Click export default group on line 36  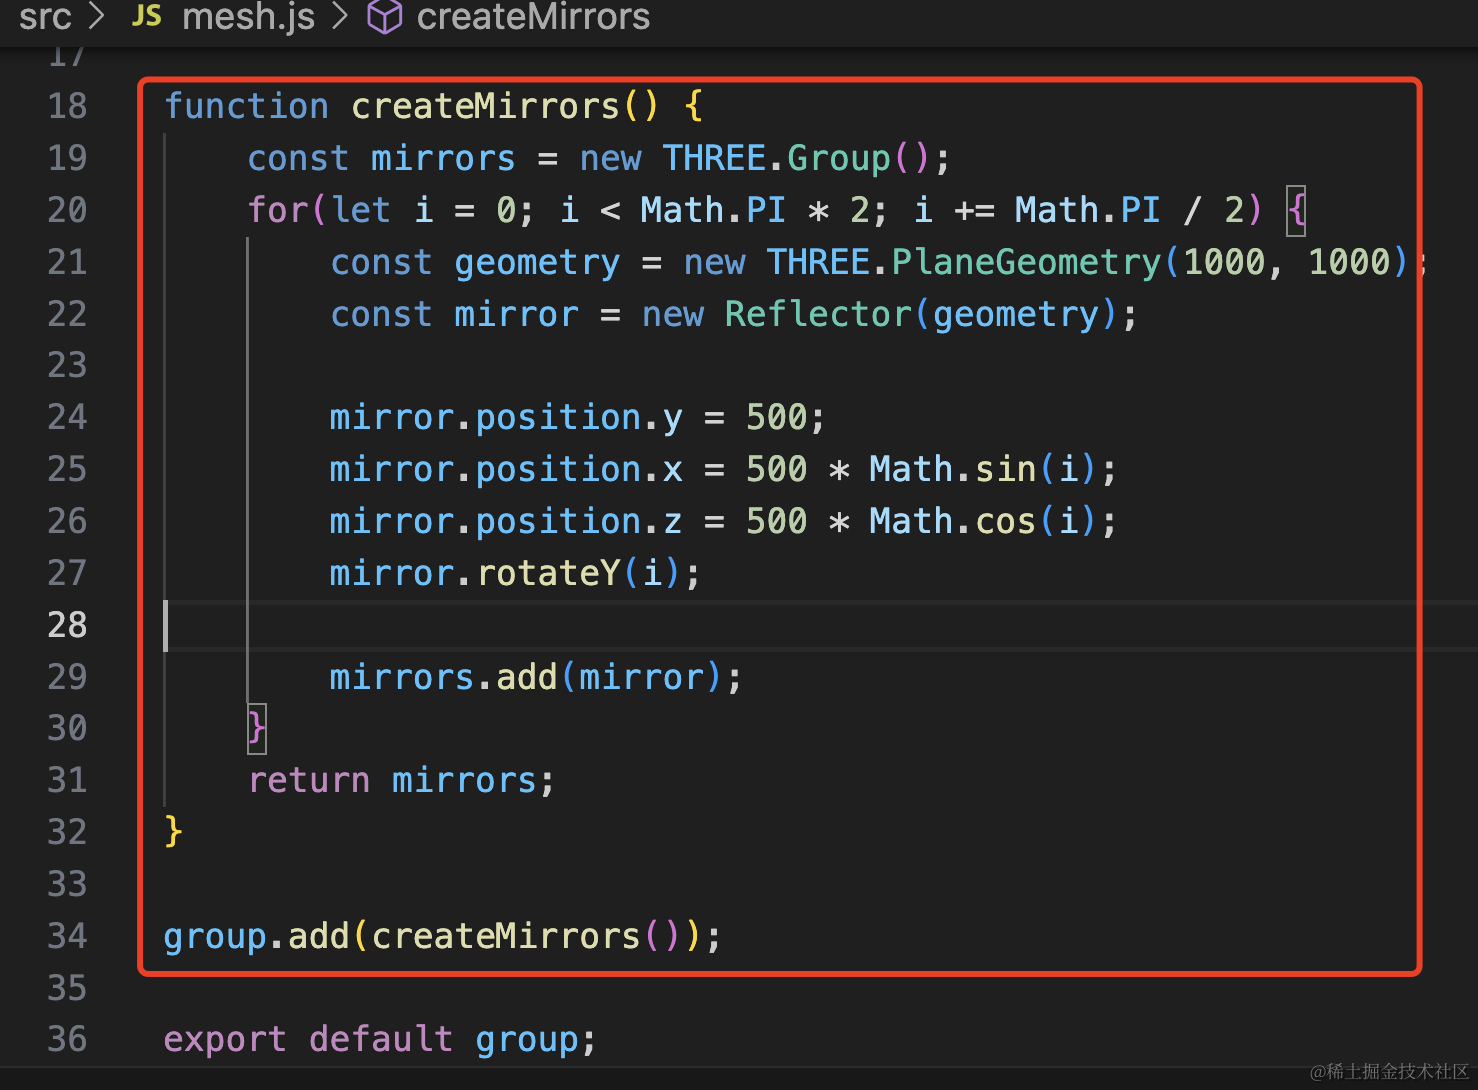click(x=380, y=1040)
